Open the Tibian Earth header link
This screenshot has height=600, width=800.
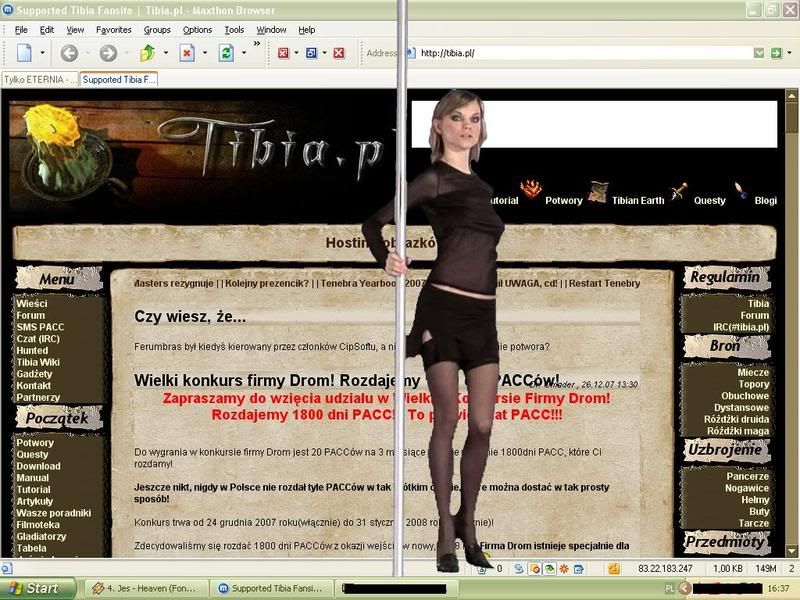638,201
